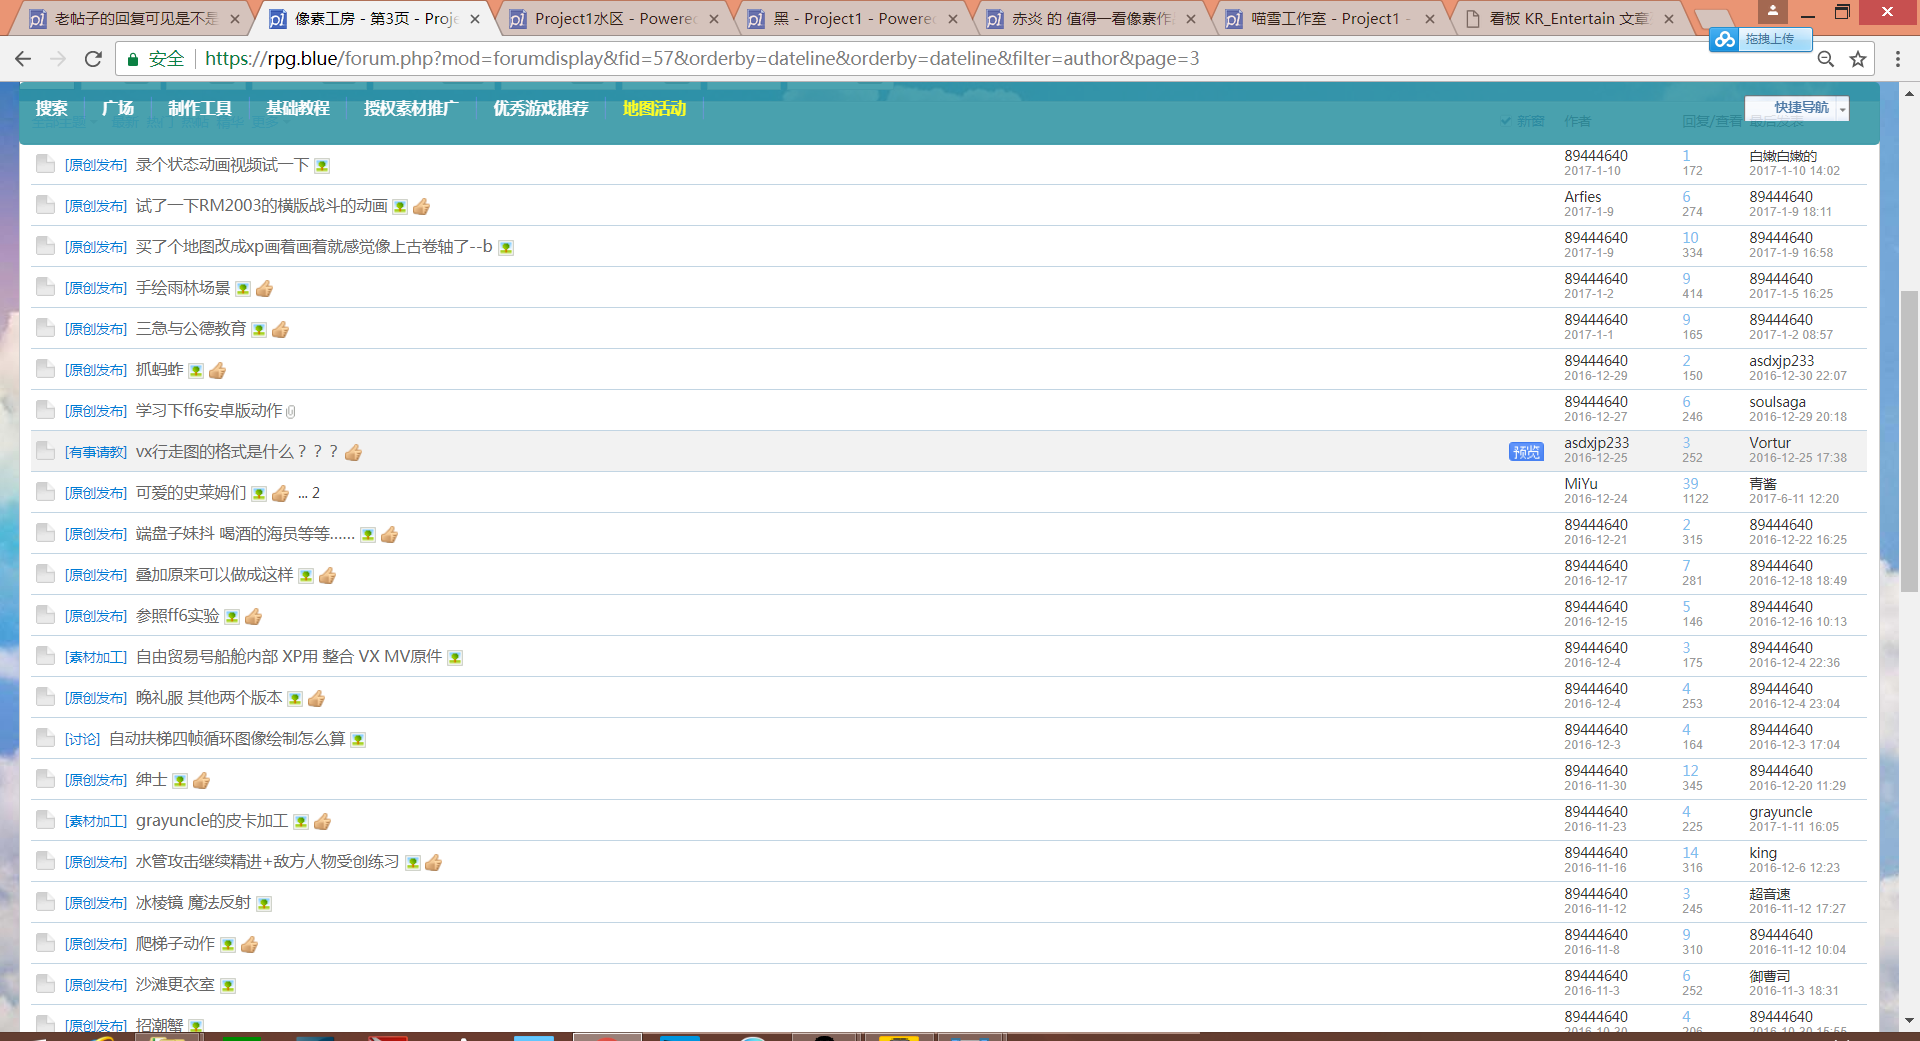Click the attachment paperclip beside 学习下ff6安卓版动作
The width and height of the screenshot is (1920, 1041).
tap(291, 412)
